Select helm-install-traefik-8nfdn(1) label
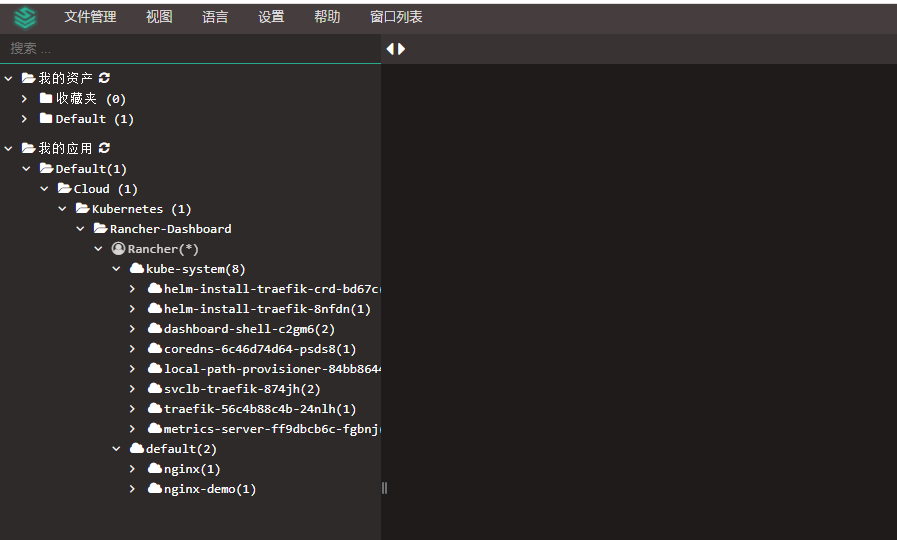Screen dimensions: 897x540 tap(267, 309)
